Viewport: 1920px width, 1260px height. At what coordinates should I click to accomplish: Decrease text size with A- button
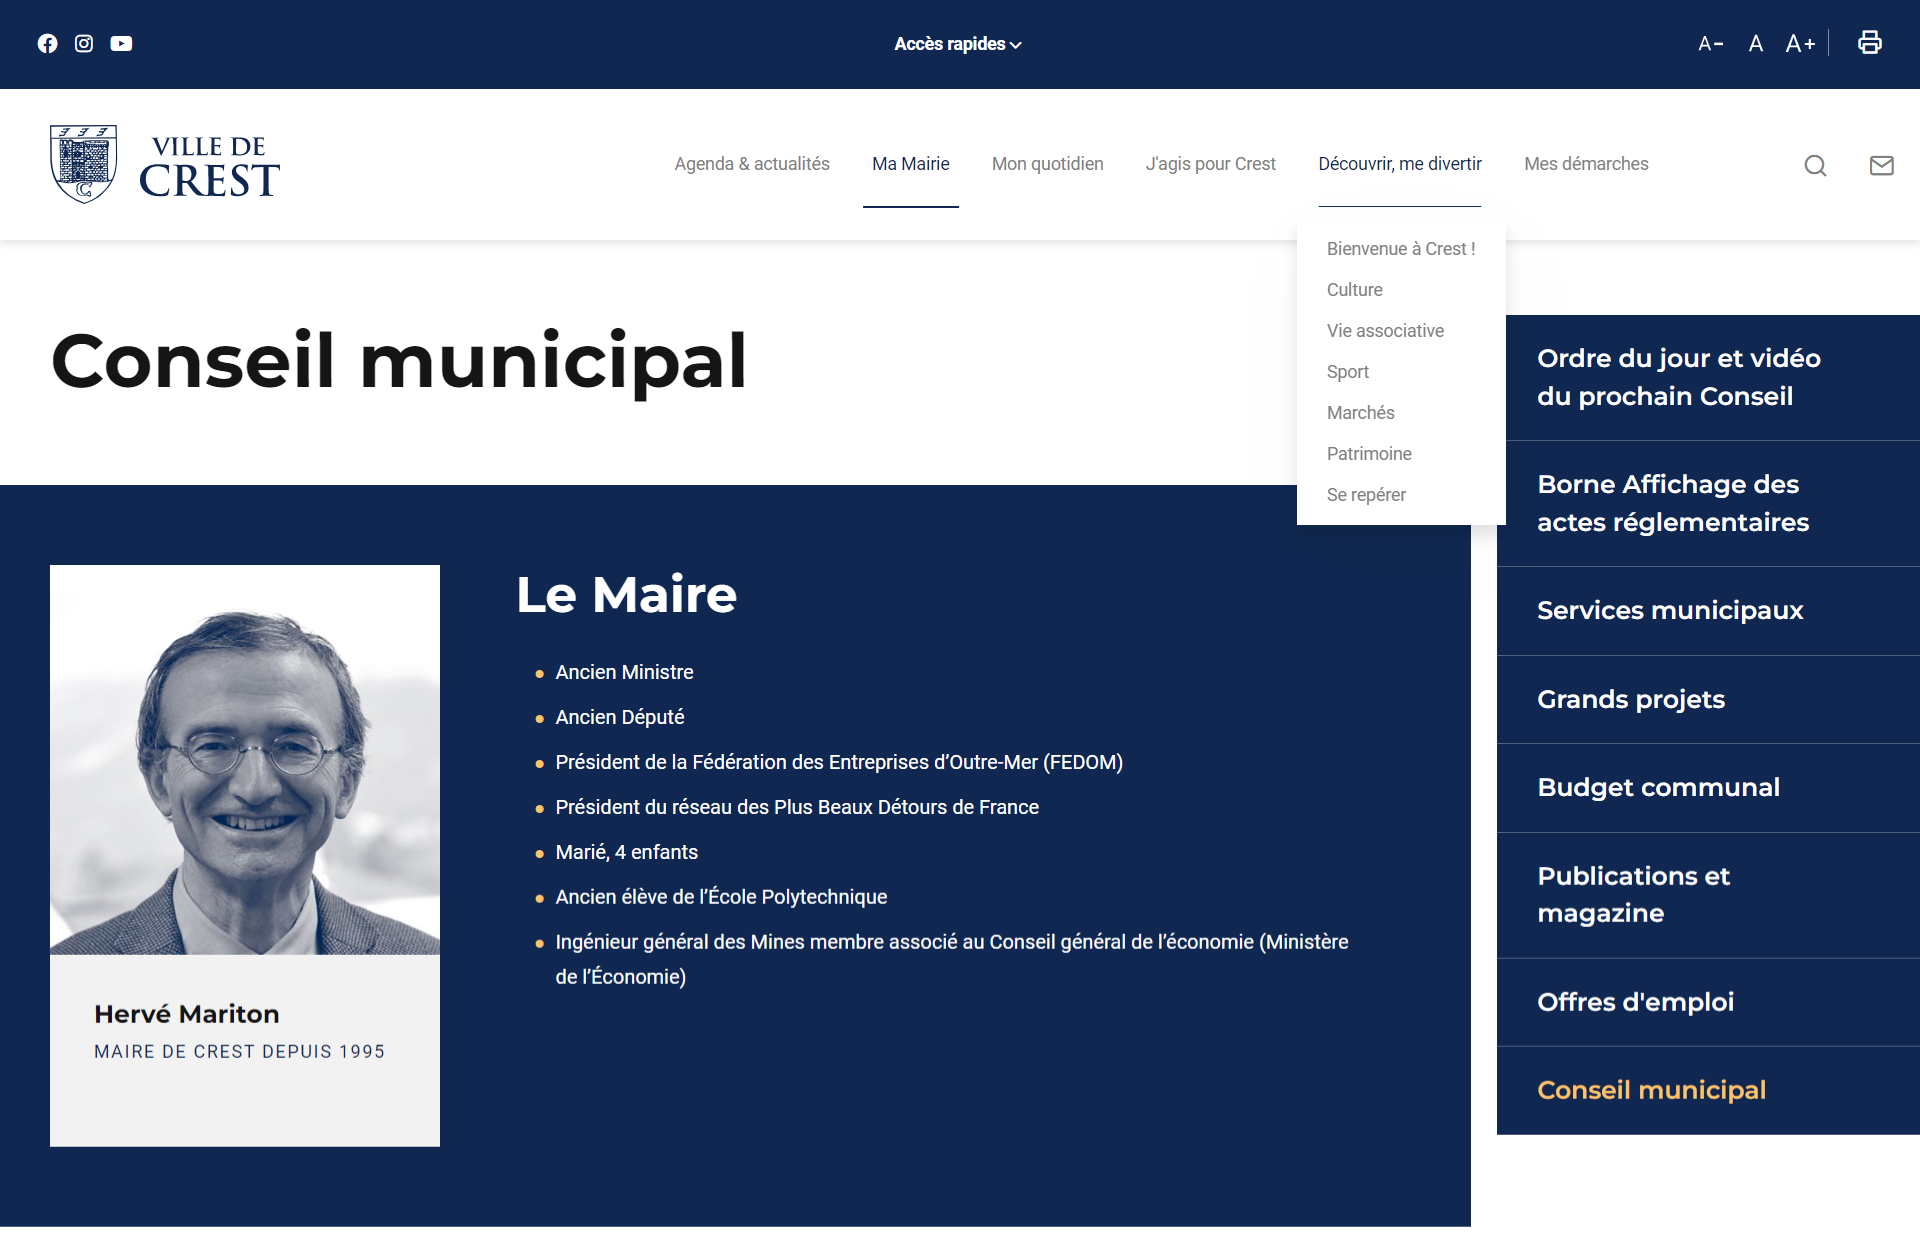tap(1710, 43)
